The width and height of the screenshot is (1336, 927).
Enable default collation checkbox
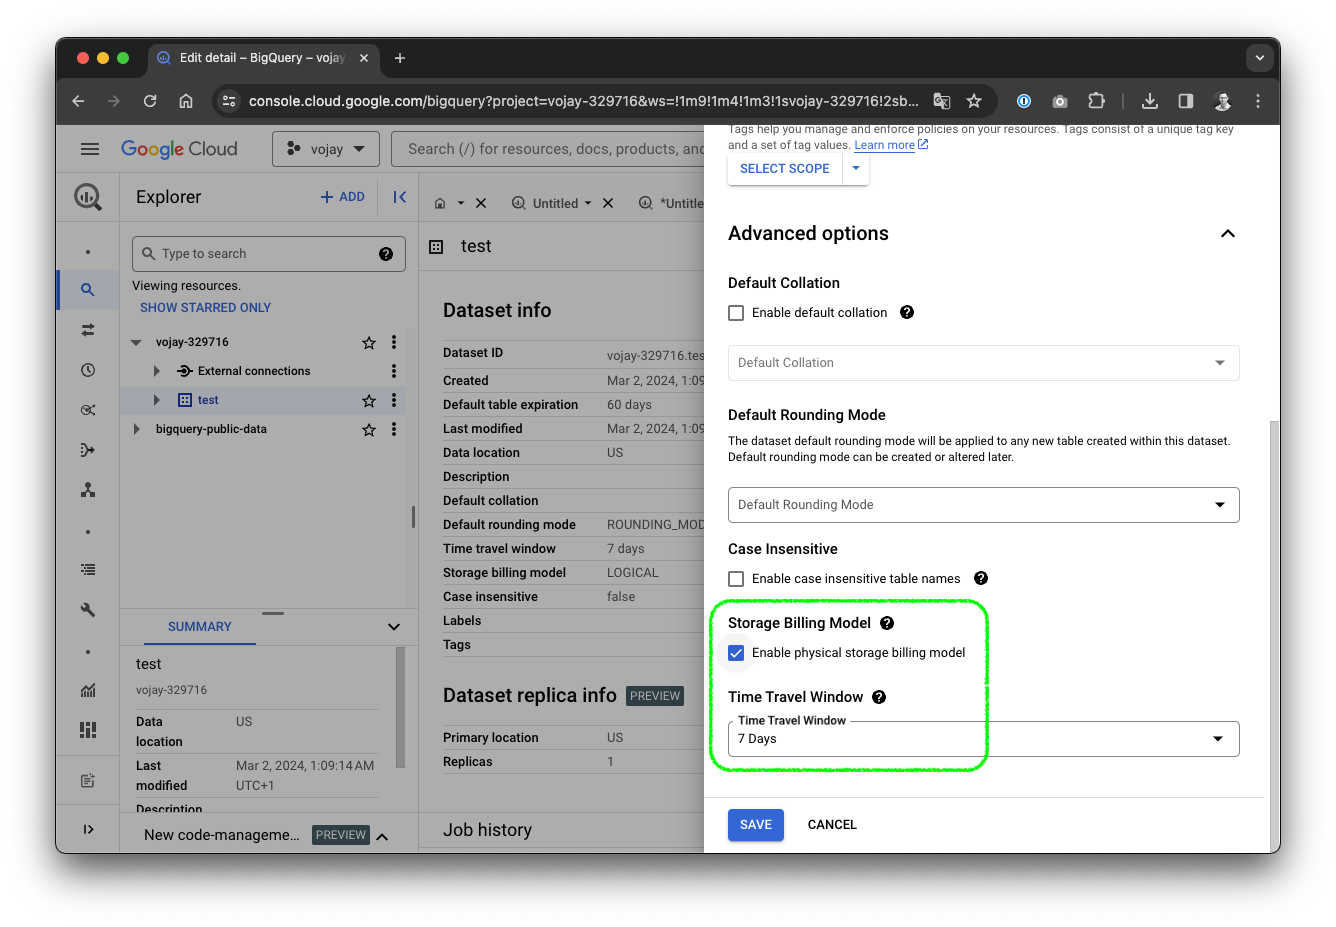click(x=736, y=313)
